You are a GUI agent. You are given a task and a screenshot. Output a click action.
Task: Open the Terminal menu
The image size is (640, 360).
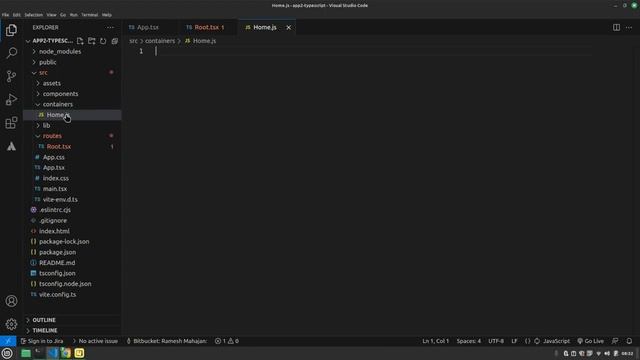[x=89, y=15]
